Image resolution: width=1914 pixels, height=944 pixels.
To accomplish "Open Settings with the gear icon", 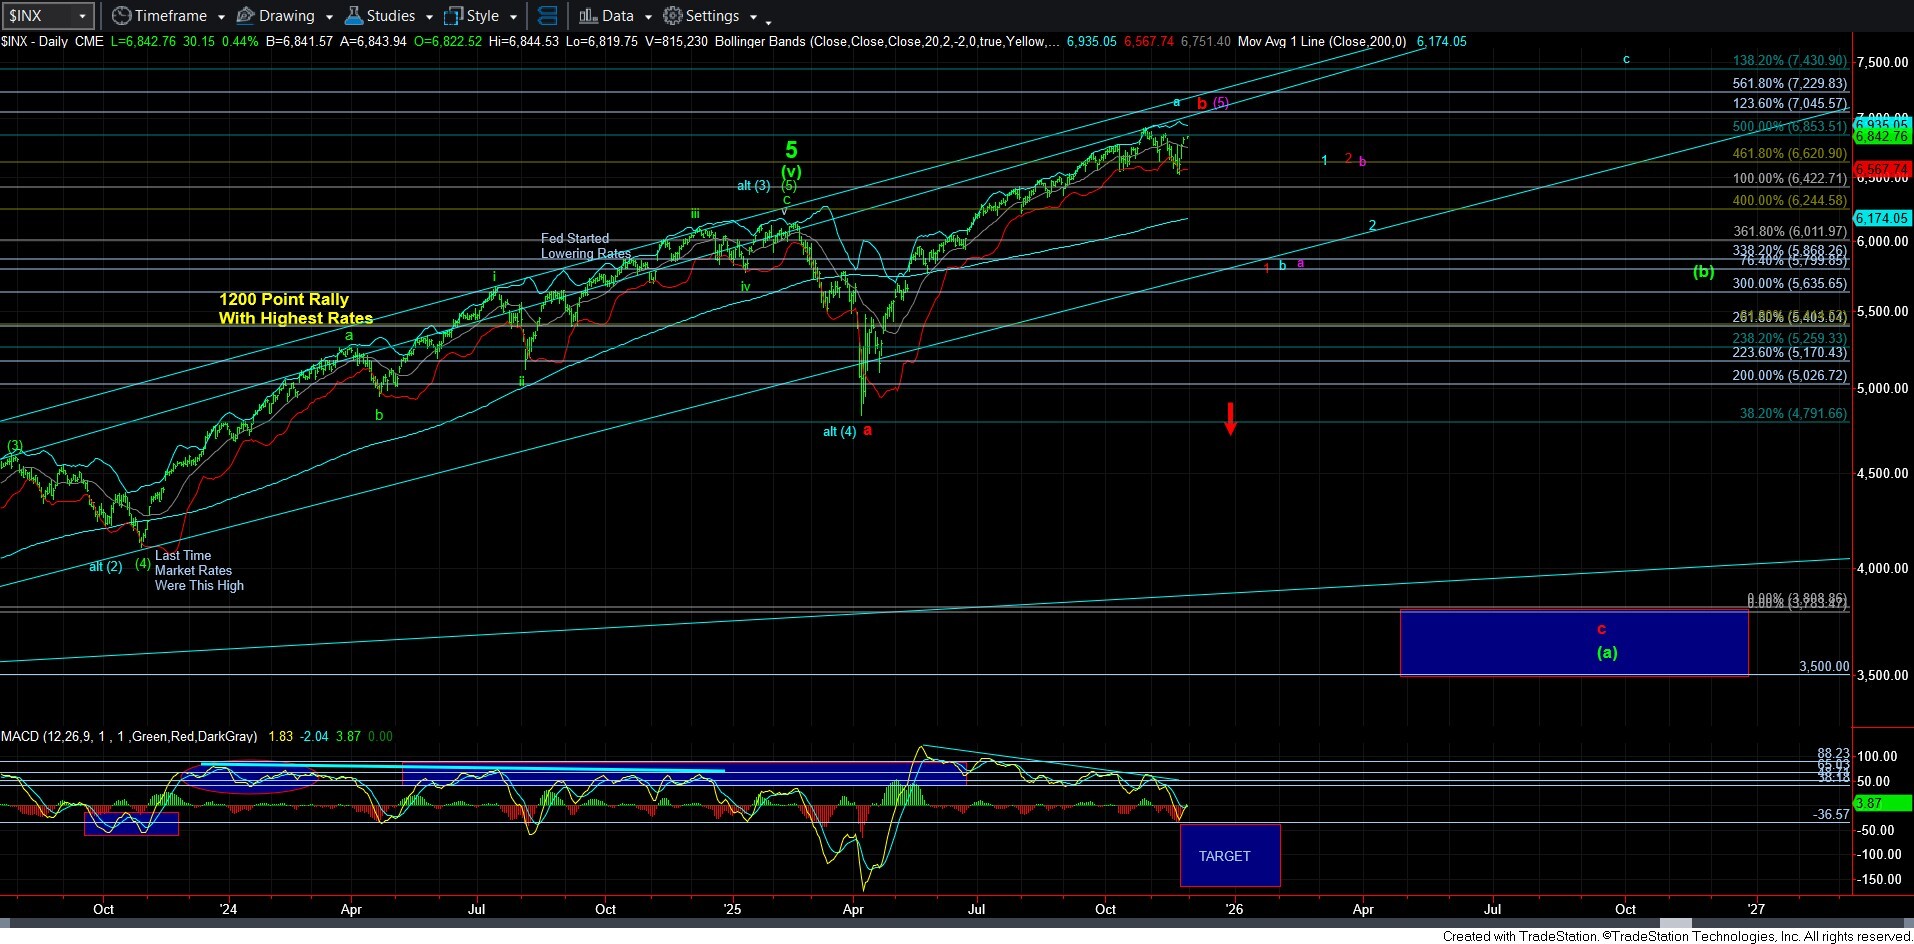I will pos(673,16).
